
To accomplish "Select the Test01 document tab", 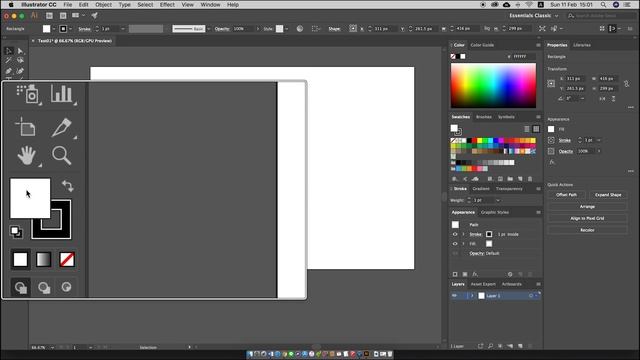I will (75, 41).
